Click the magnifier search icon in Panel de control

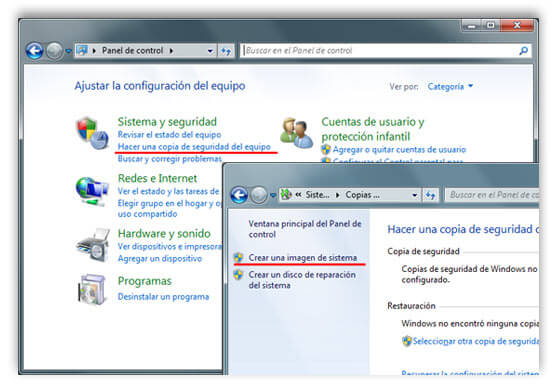click(x=524, y=51)
